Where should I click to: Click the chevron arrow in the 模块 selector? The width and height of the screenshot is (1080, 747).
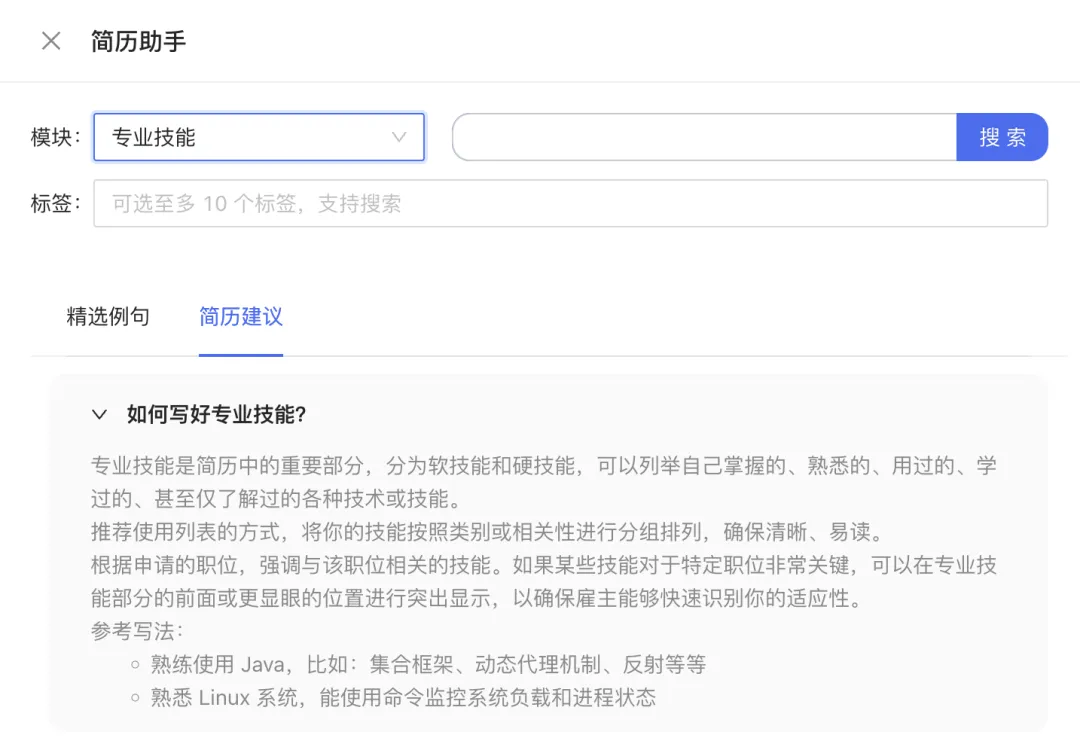click(399, 137)
